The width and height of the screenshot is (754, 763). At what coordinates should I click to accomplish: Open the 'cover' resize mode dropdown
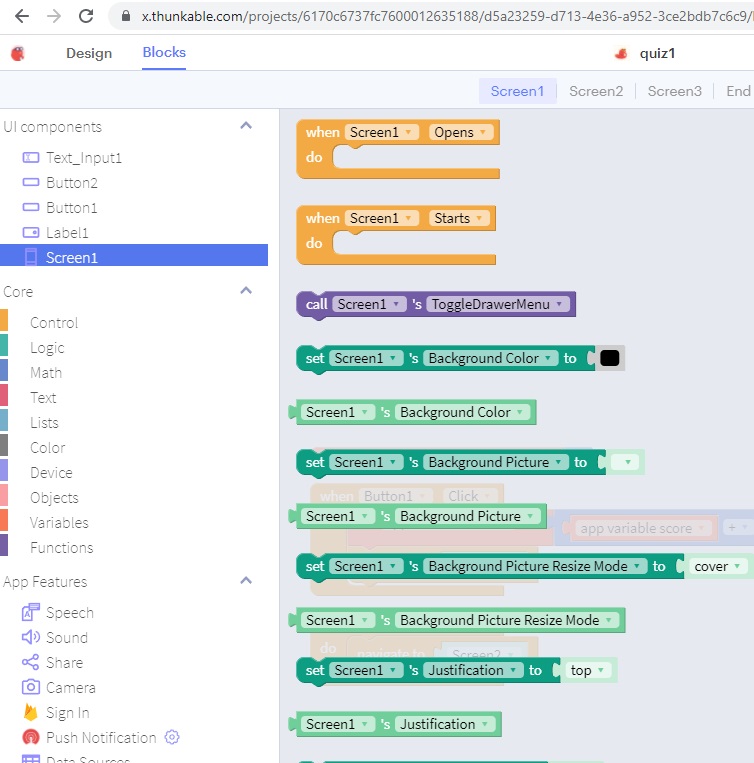click(717, 566)
